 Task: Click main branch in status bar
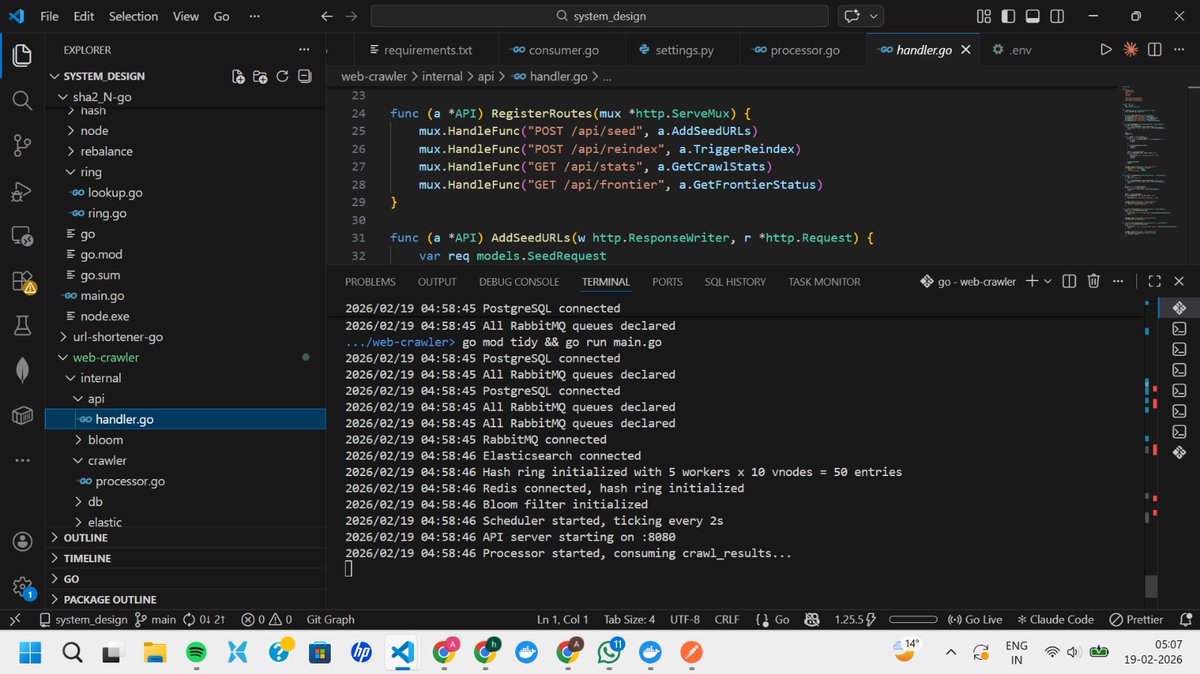coord(156,620)
